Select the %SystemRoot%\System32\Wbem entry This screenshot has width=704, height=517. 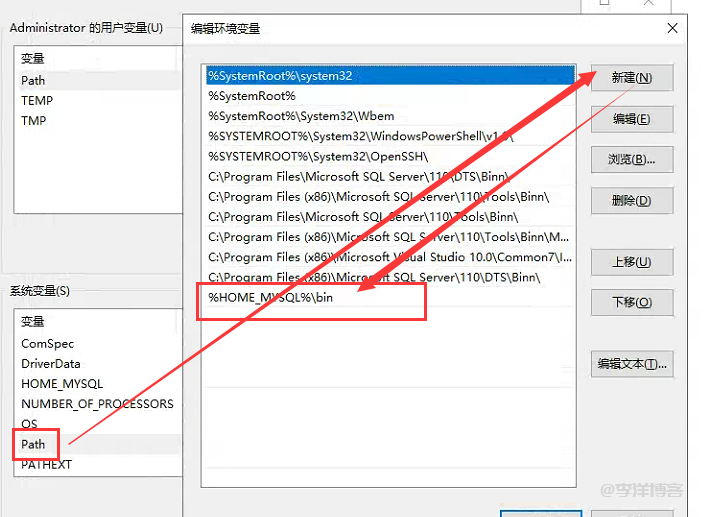(x=300, y=116)
